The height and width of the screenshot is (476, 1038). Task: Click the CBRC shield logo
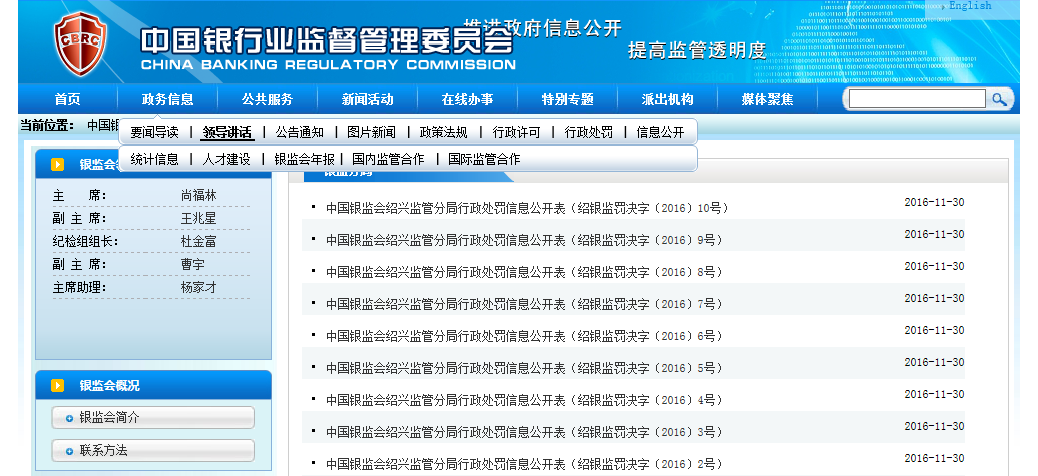(83, 43)
